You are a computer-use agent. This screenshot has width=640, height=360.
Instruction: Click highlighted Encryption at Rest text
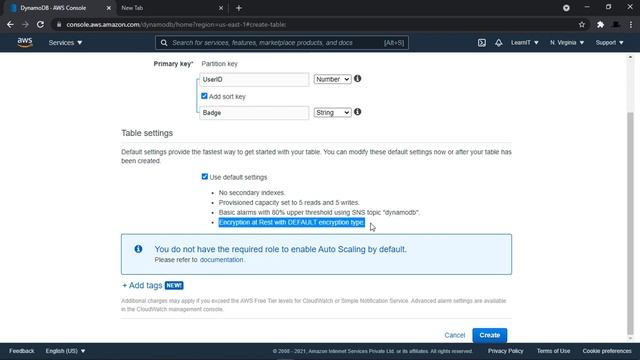(x=291, y=222)
